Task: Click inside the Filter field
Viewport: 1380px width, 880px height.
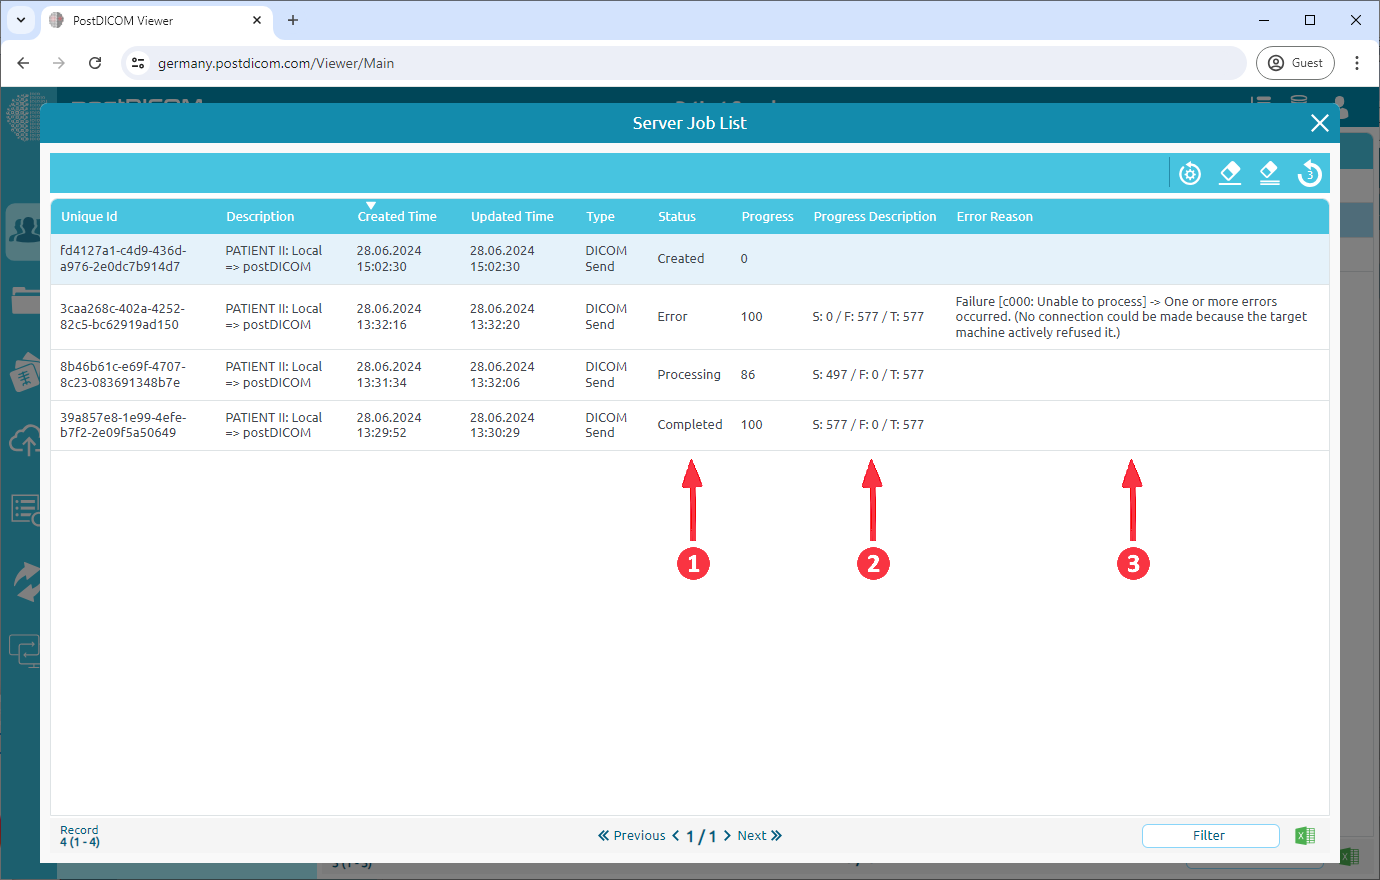Action: [1209, 835]
